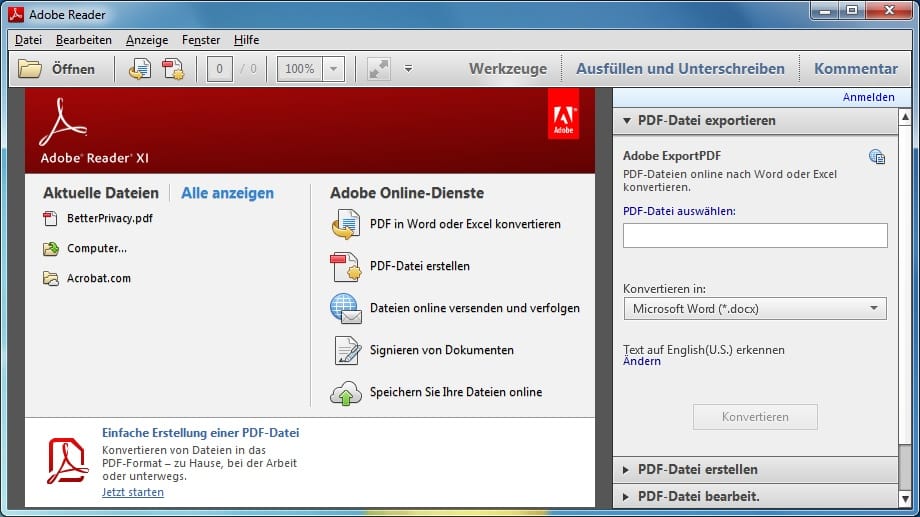Click the Computer... folder icon

coord(51,249)
